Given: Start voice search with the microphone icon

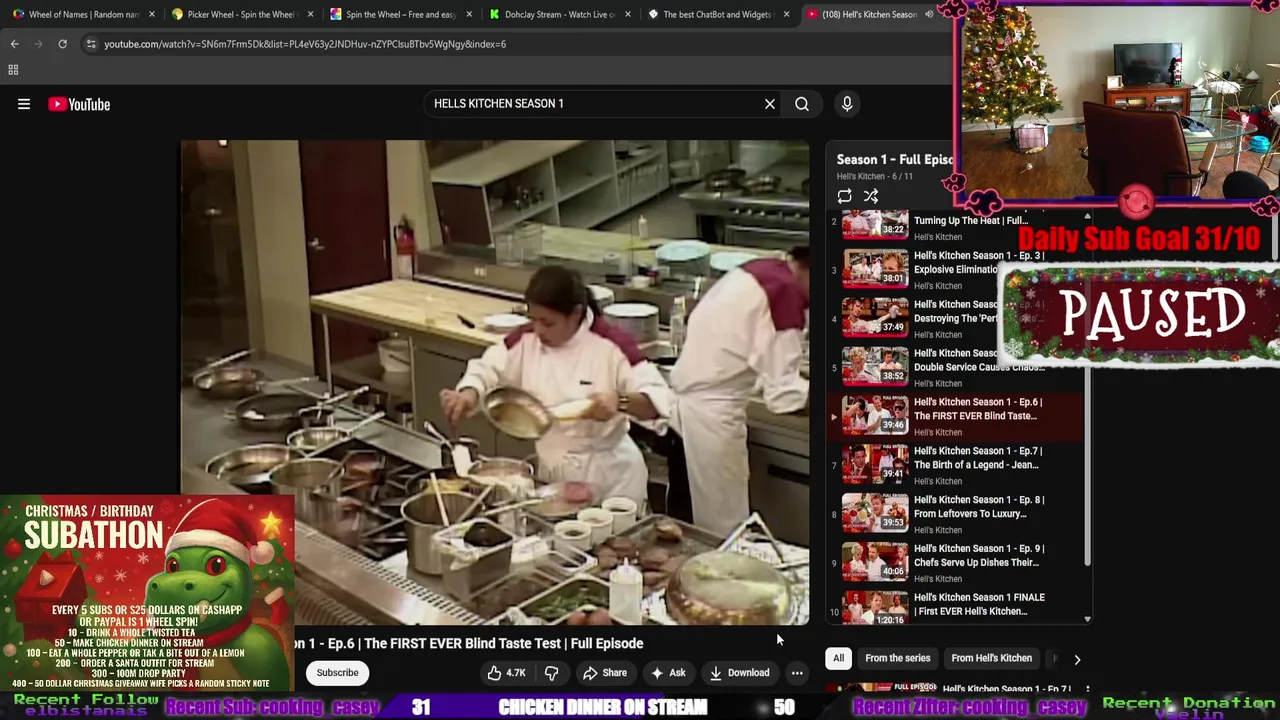Looking at the screenshot, I should [x=847, y=104].
